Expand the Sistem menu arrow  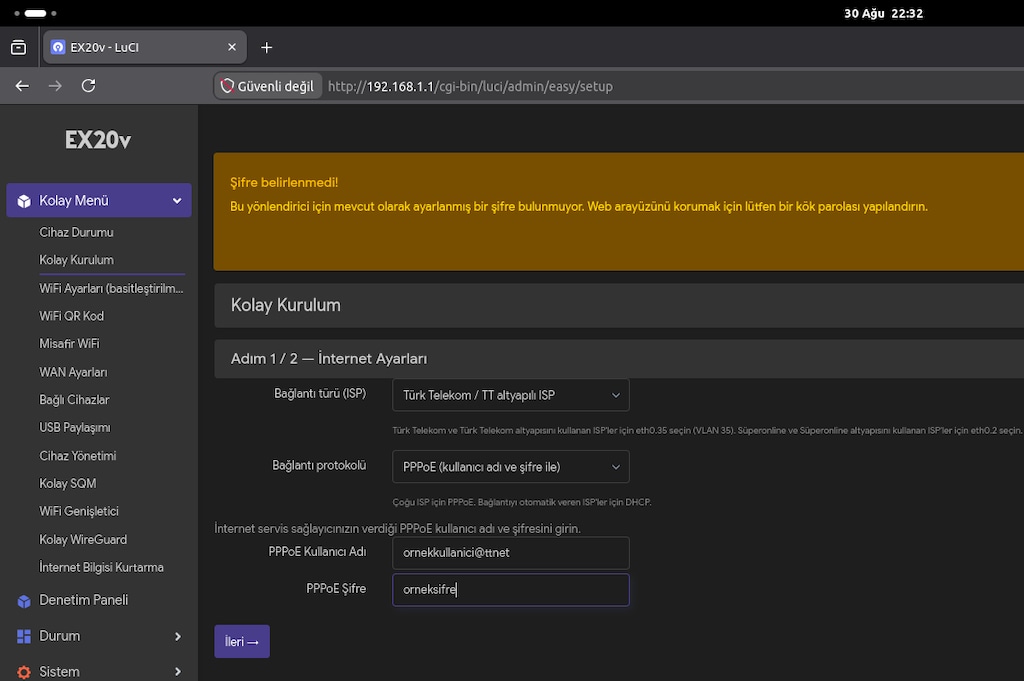(178, 672)
